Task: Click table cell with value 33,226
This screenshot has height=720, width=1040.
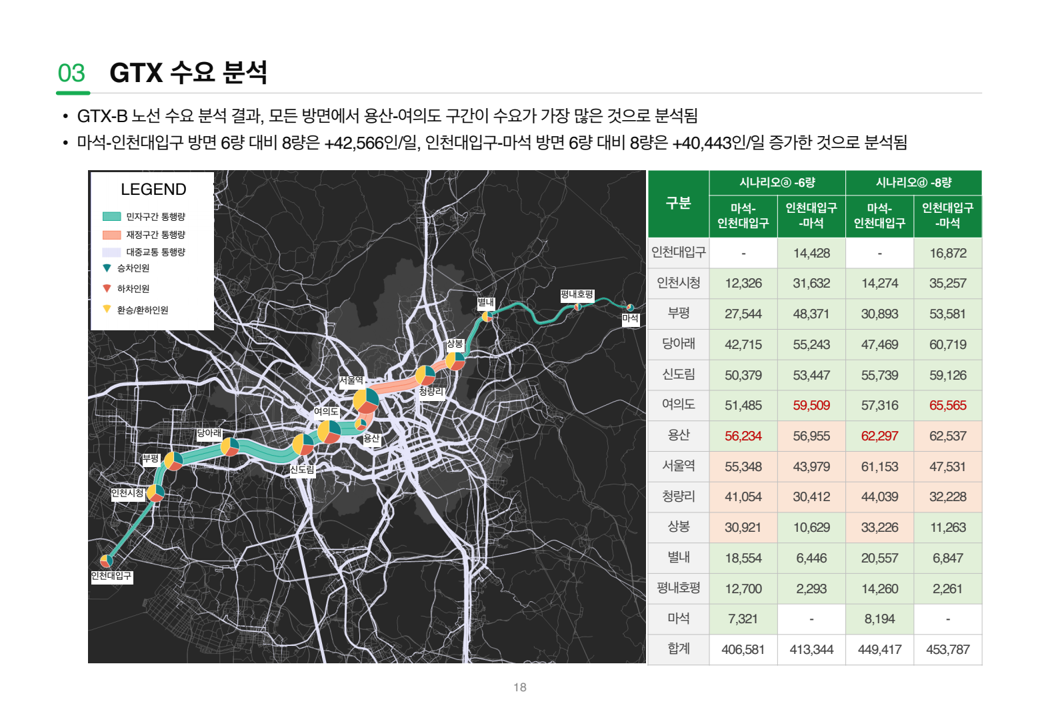Action: click(879, 527)
